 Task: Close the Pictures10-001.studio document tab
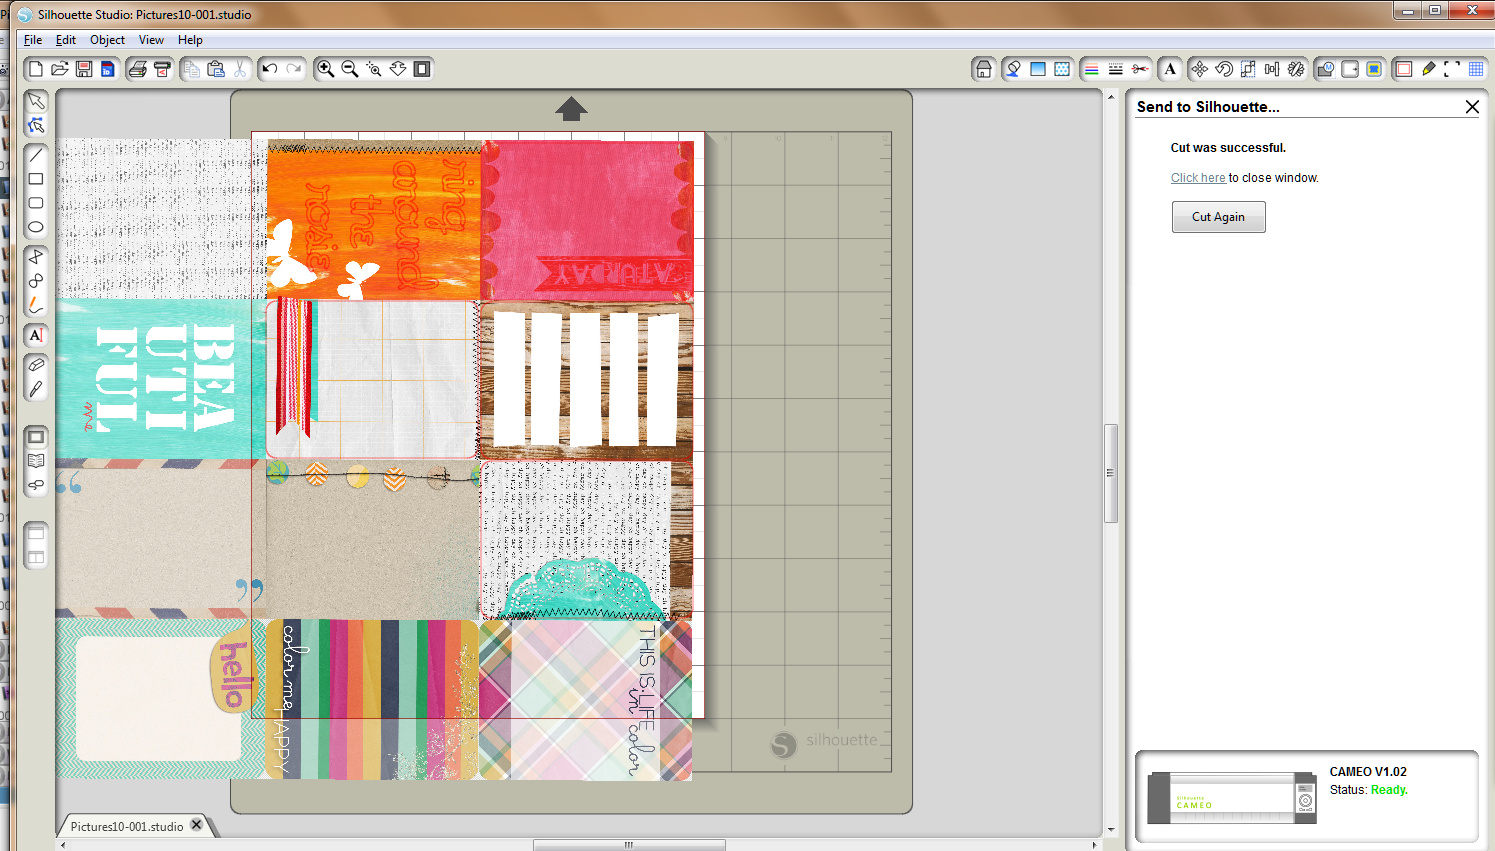197,825
